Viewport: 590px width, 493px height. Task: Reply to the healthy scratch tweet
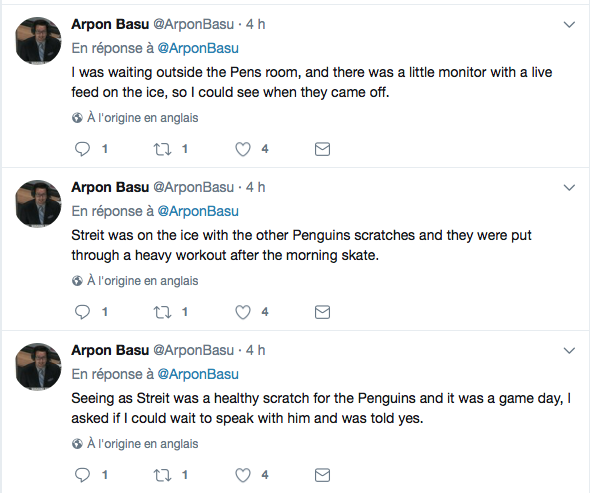coord(82,475)
